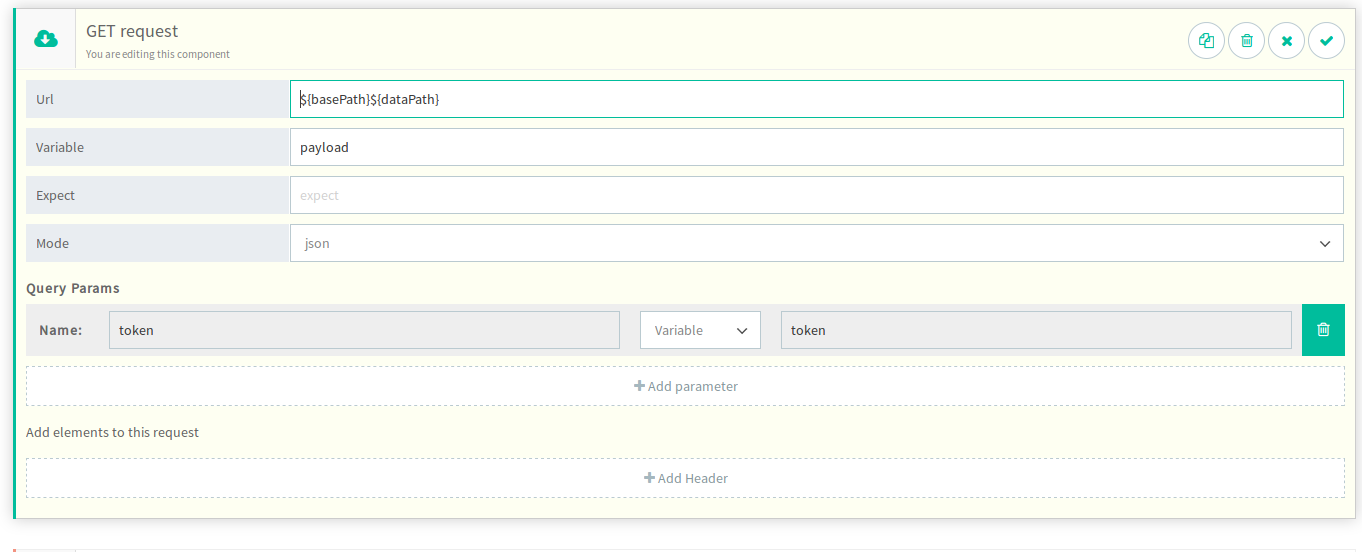This screenshot has height=552, width=1362.
Task: Click the Expect field label
Action: pyautogui.click(x=55, y=195)
